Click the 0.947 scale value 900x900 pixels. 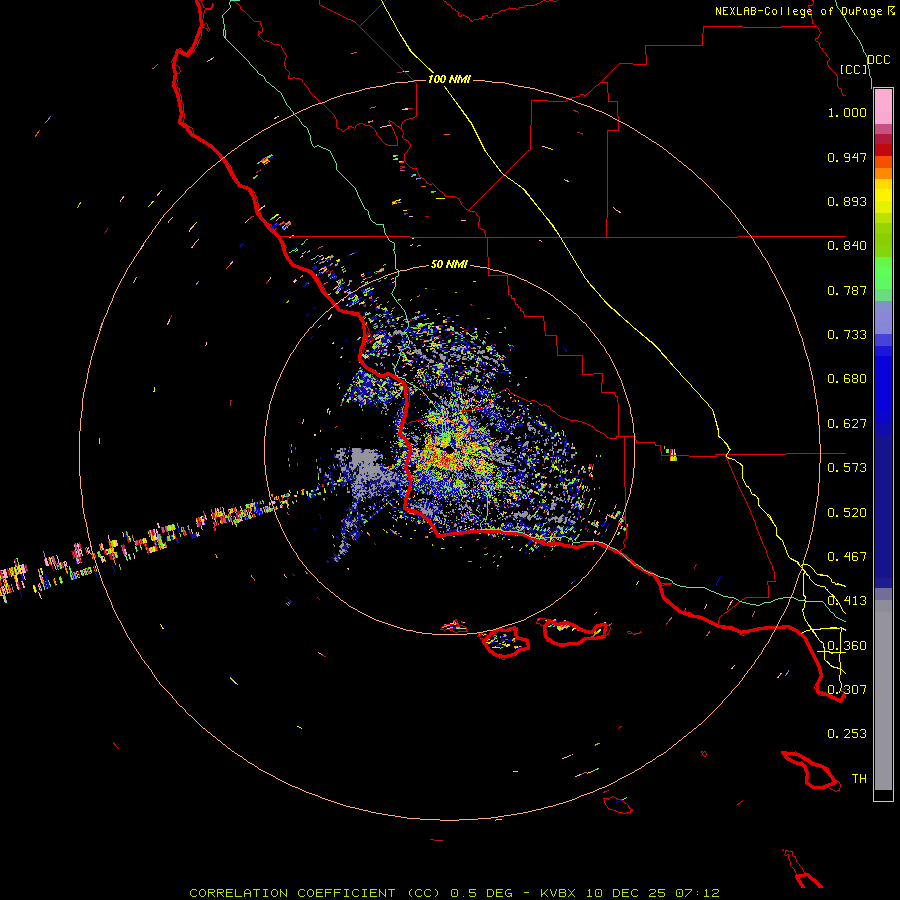[847, 157]
